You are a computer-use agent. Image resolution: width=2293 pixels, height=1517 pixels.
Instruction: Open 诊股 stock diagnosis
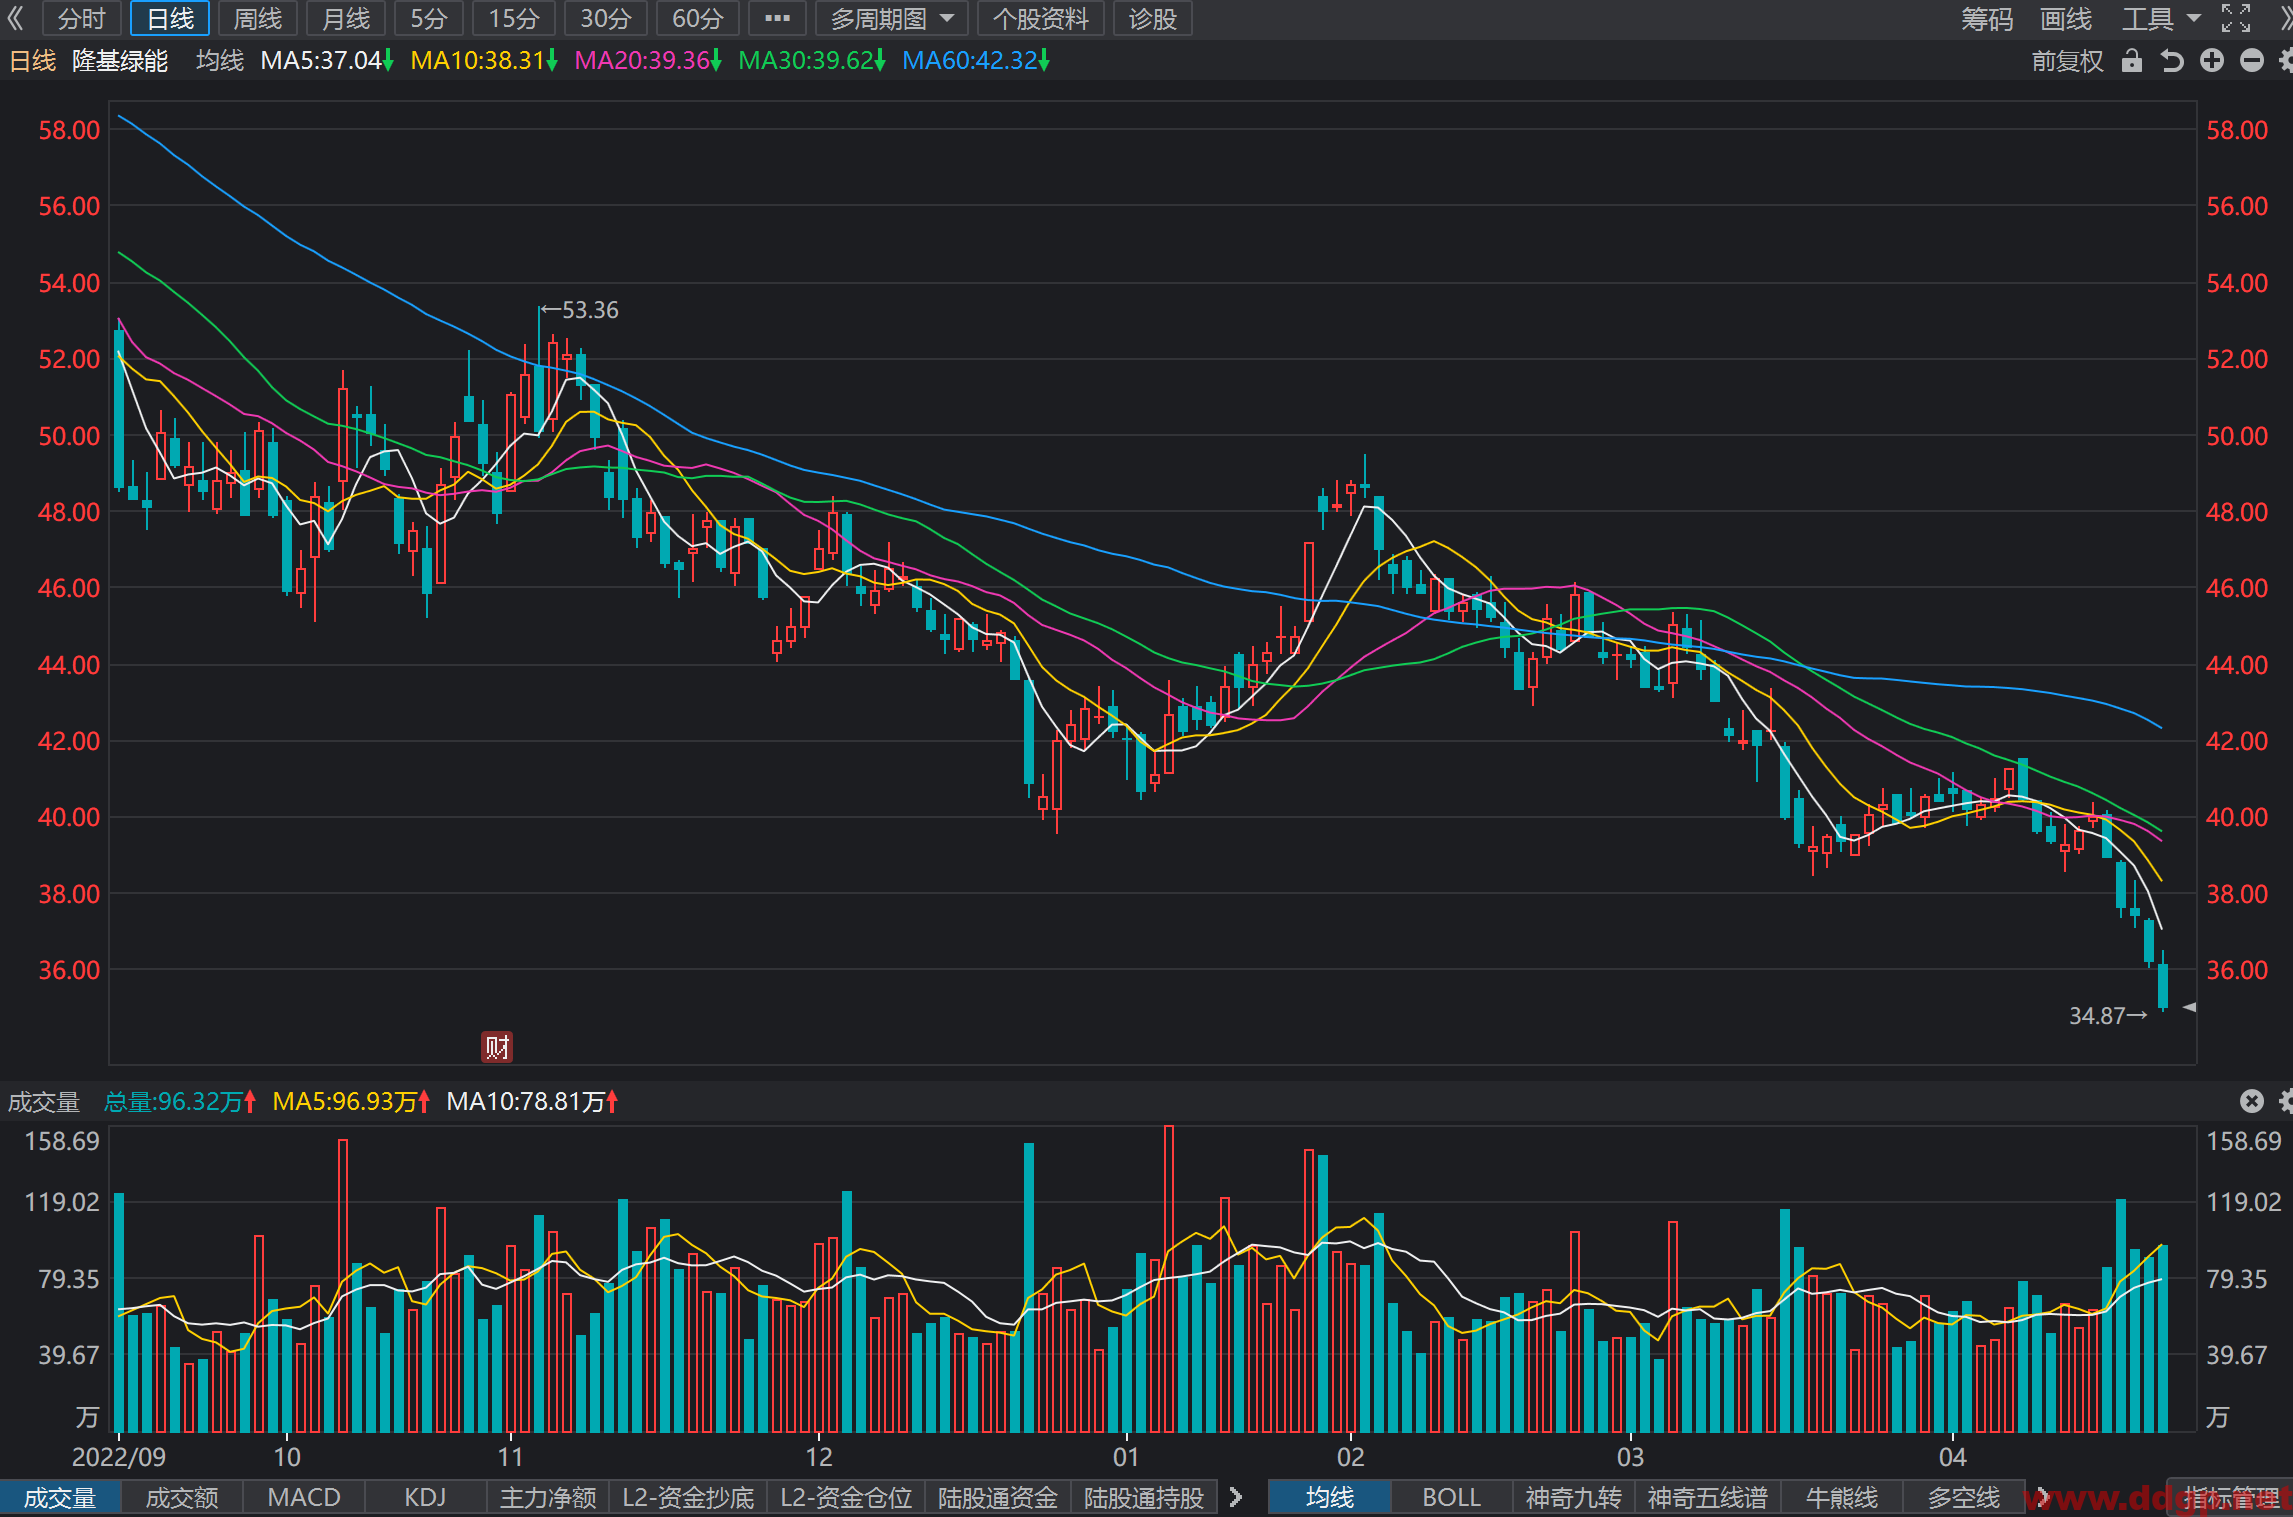1153,18
